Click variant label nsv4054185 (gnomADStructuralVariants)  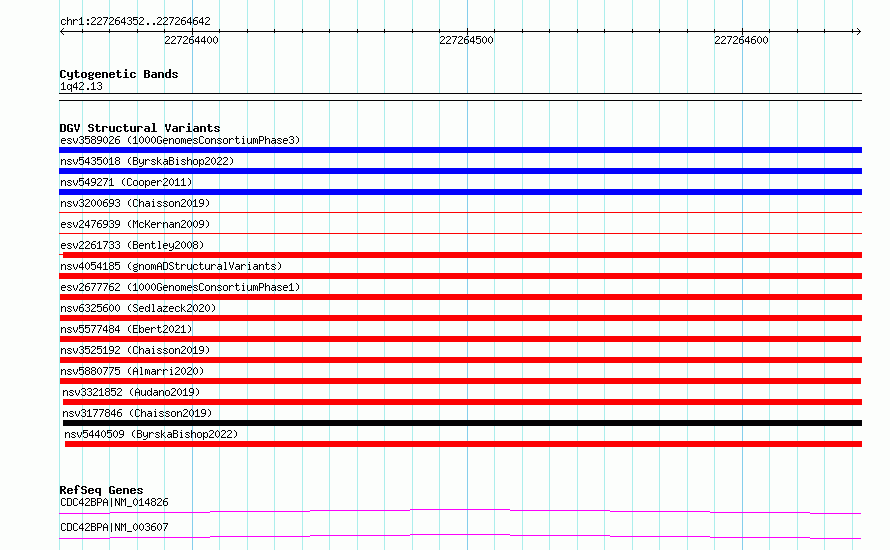click(x=171, y=266)
